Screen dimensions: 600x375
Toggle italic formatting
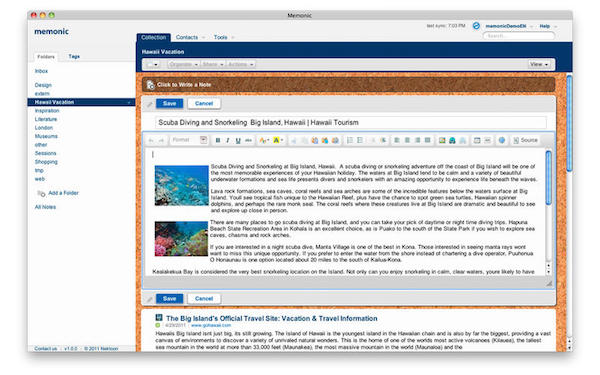(228, 140)
